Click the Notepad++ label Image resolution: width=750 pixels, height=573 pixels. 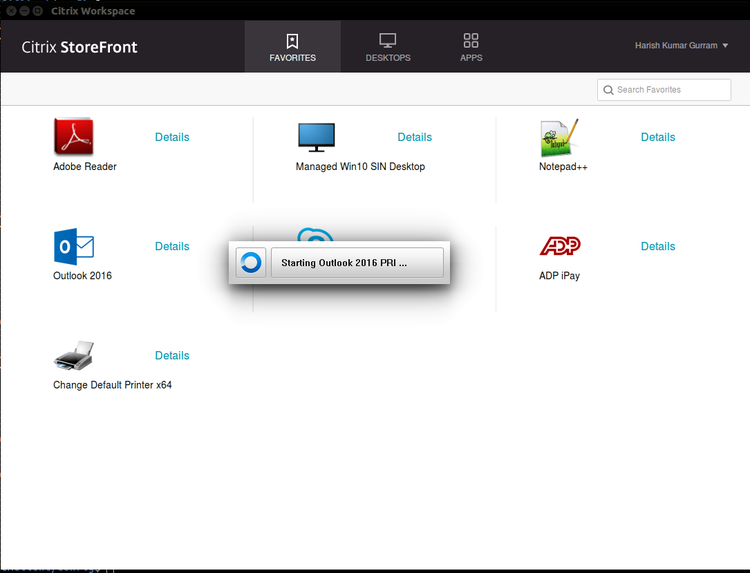click(563, 166)
